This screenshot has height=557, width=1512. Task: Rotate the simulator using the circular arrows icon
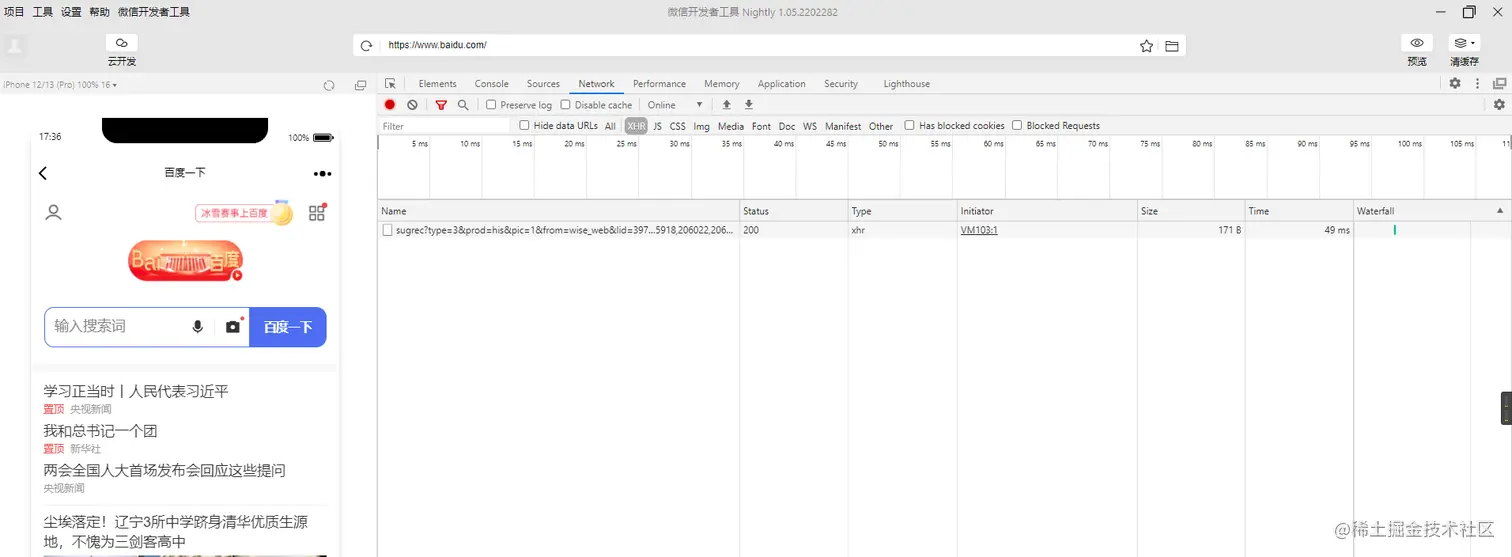pyautogui.click(x=329, y=85)
